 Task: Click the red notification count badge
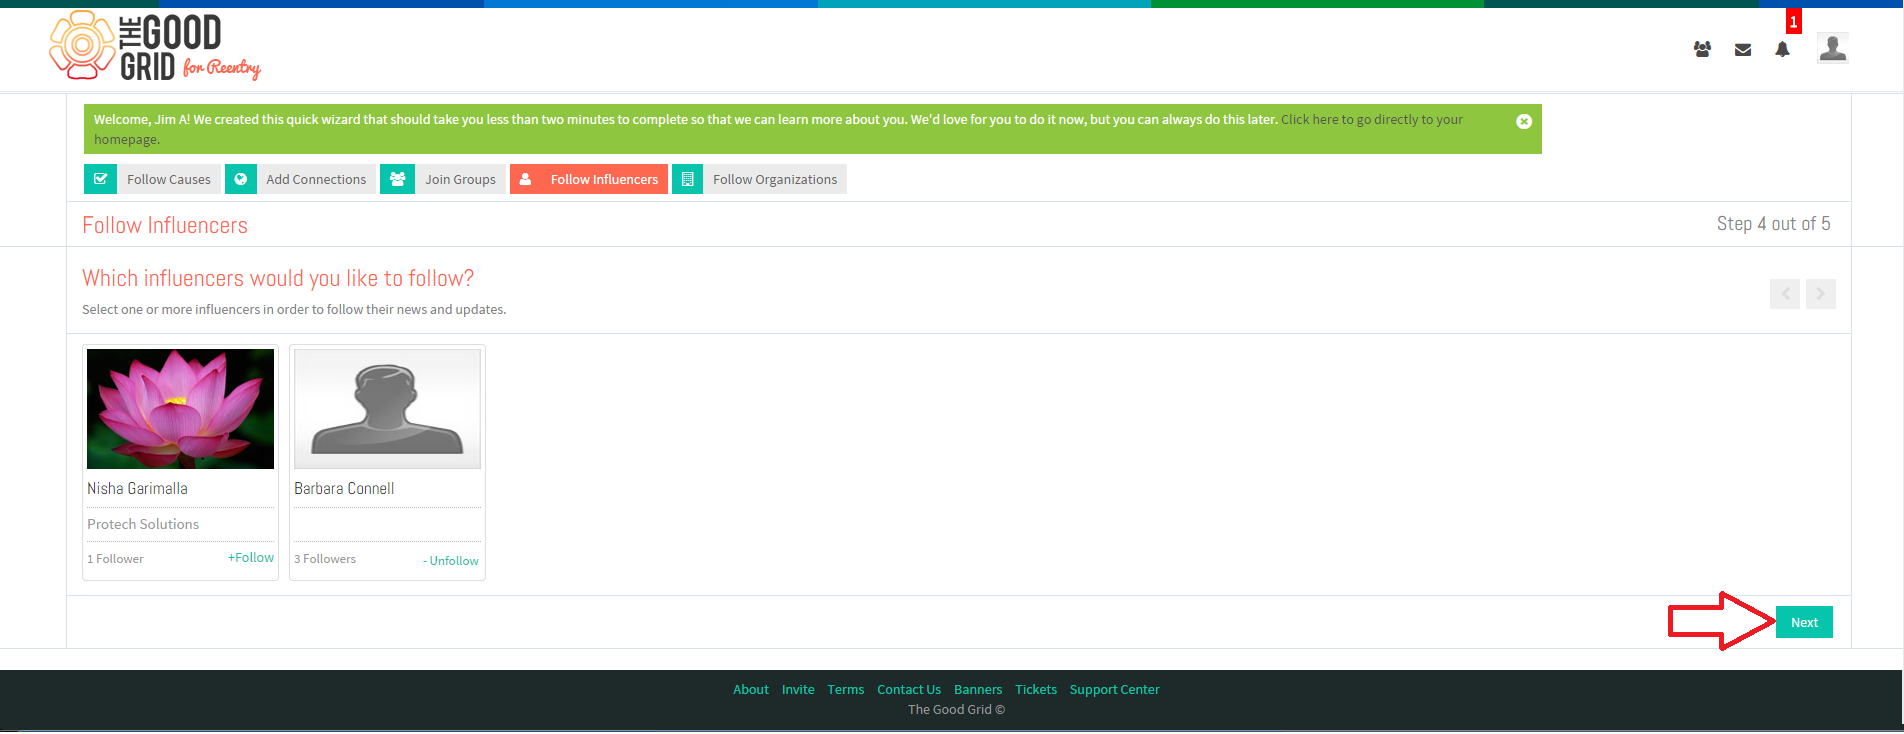1794,21
